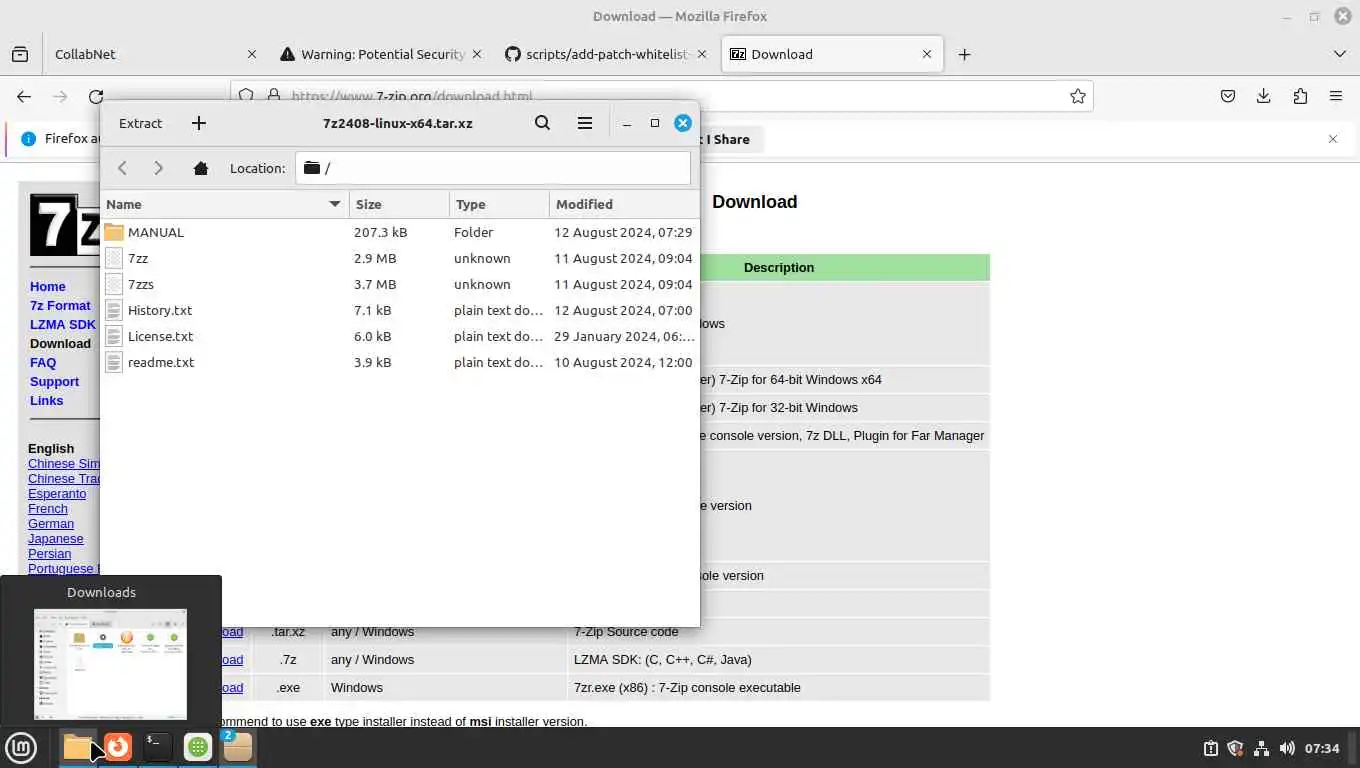Select License.txt in the archive
1360x768 pixels.
point(400,336)
